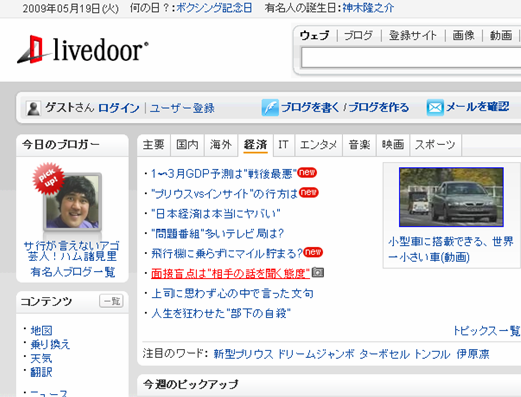Open headline プリウスvsインサイトの行方は
Image resolution: width=521 pixels, height=397 pixels.
tap(224, 194)
